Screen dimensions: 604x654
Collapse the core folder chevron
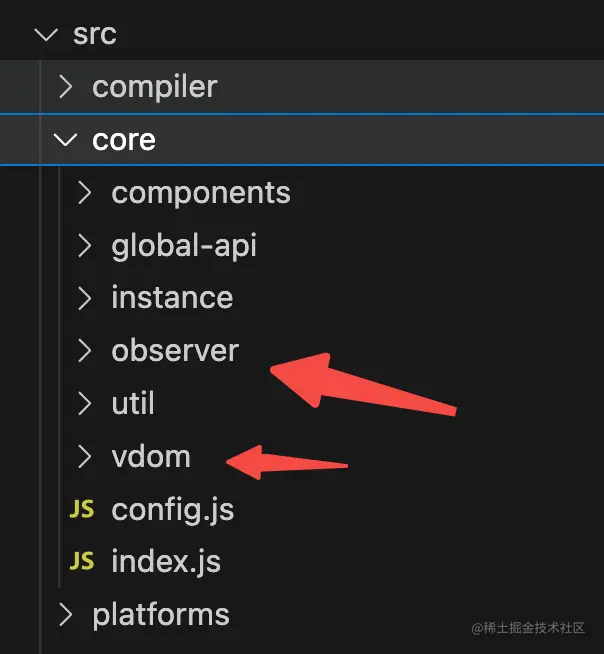click(x=66, y=140)
